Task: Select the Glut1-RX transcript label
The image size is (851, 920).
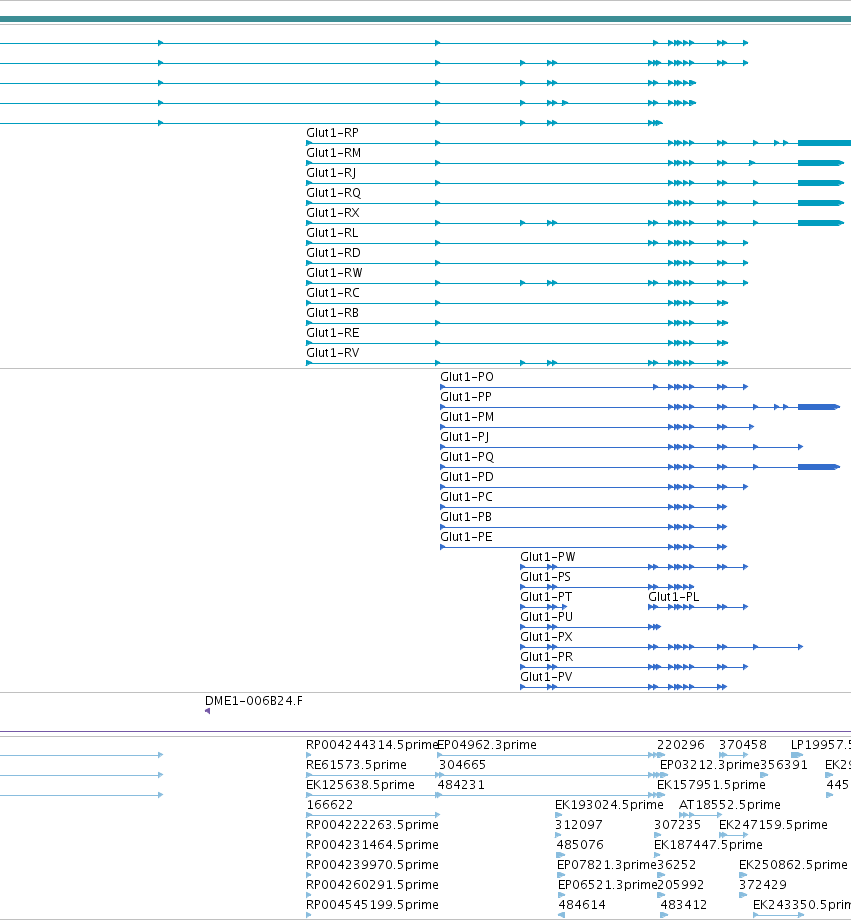Action: pos(333,213)
